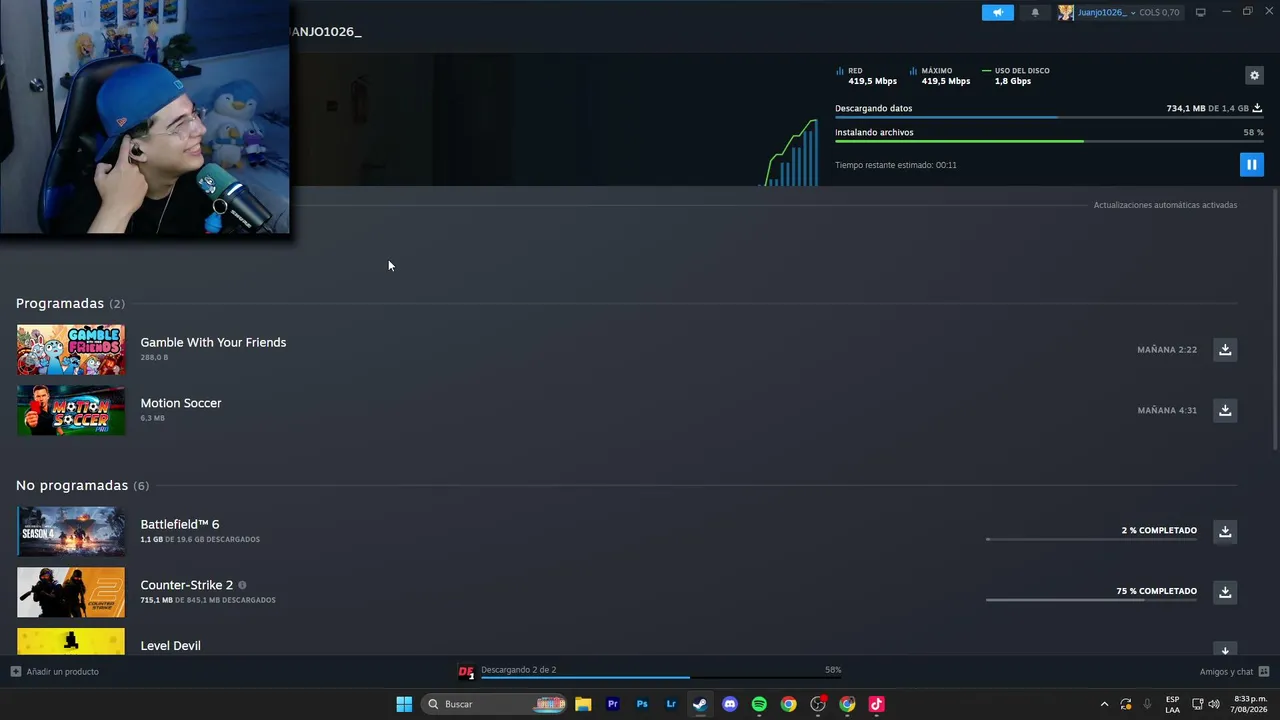Open download settings gear
Image resolution: width=1280 pixels, height=720 pixels.
point(1254,75)
